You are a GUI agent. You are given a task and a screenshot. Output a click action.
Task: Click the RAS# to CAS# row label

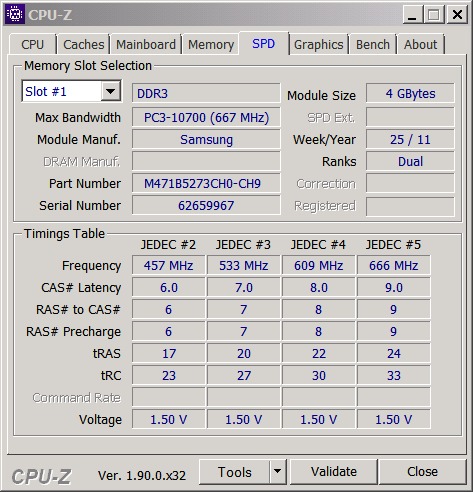coord(78,310)
